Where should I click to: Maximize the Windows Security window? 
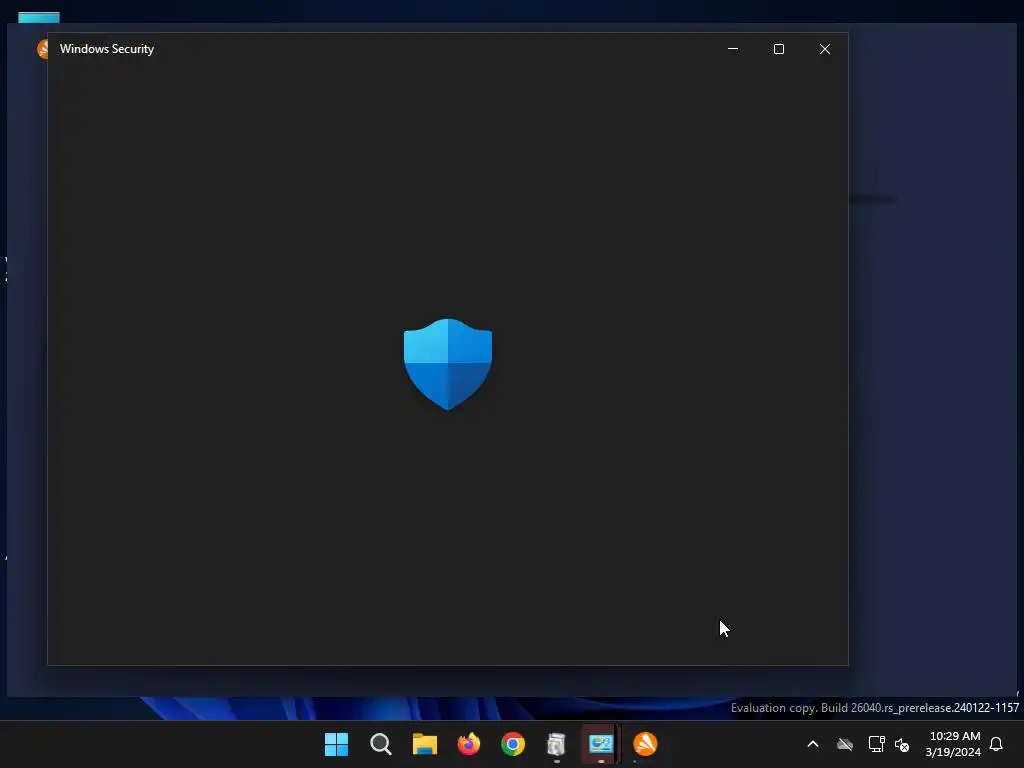(778, 49)
